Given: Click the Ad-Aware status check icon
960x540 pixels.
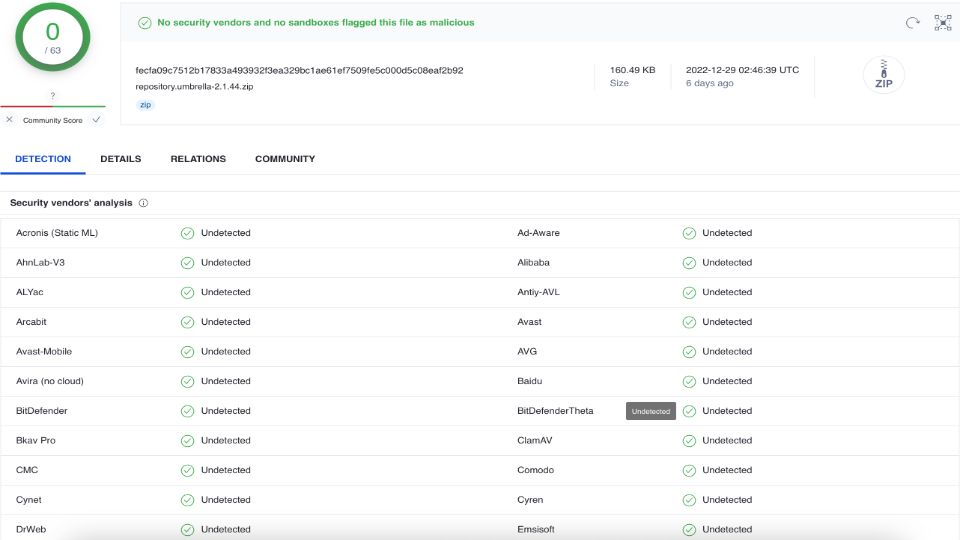Looking at the screenshot, I should pos(689,233).
